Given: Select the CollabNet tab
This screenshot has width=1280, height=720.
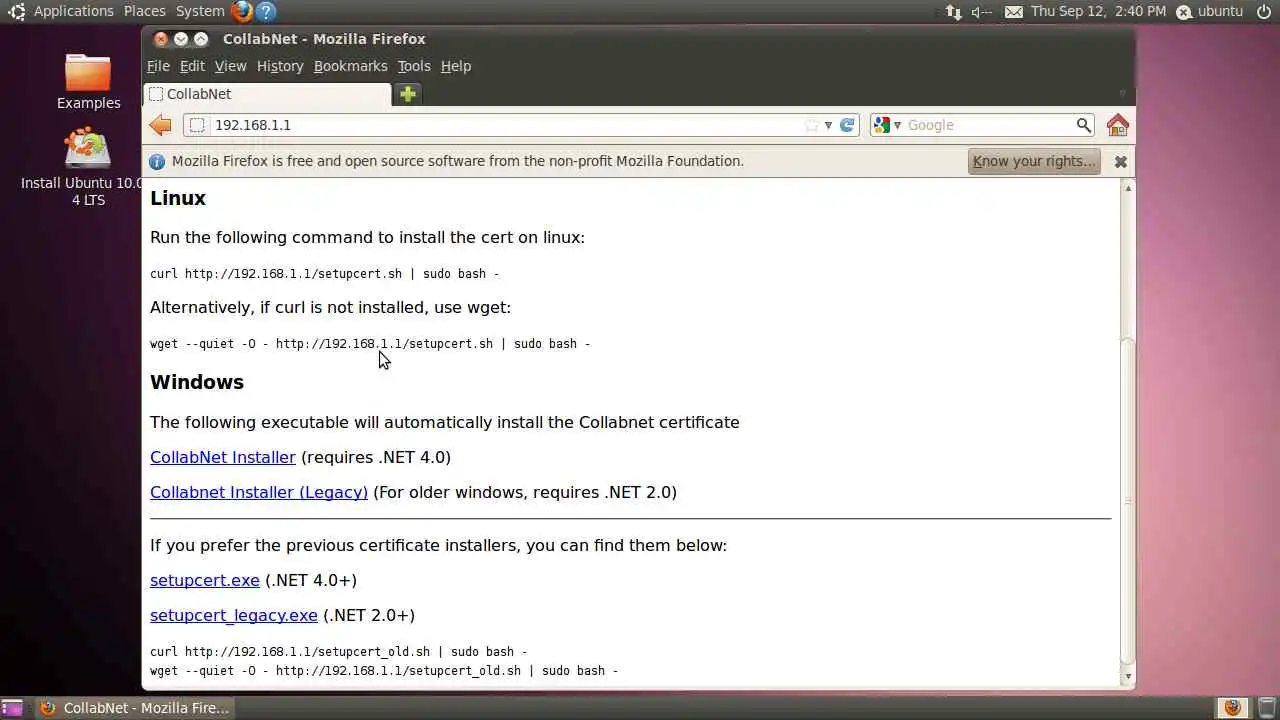Looking at the screenshot, I should click(267, 94).
